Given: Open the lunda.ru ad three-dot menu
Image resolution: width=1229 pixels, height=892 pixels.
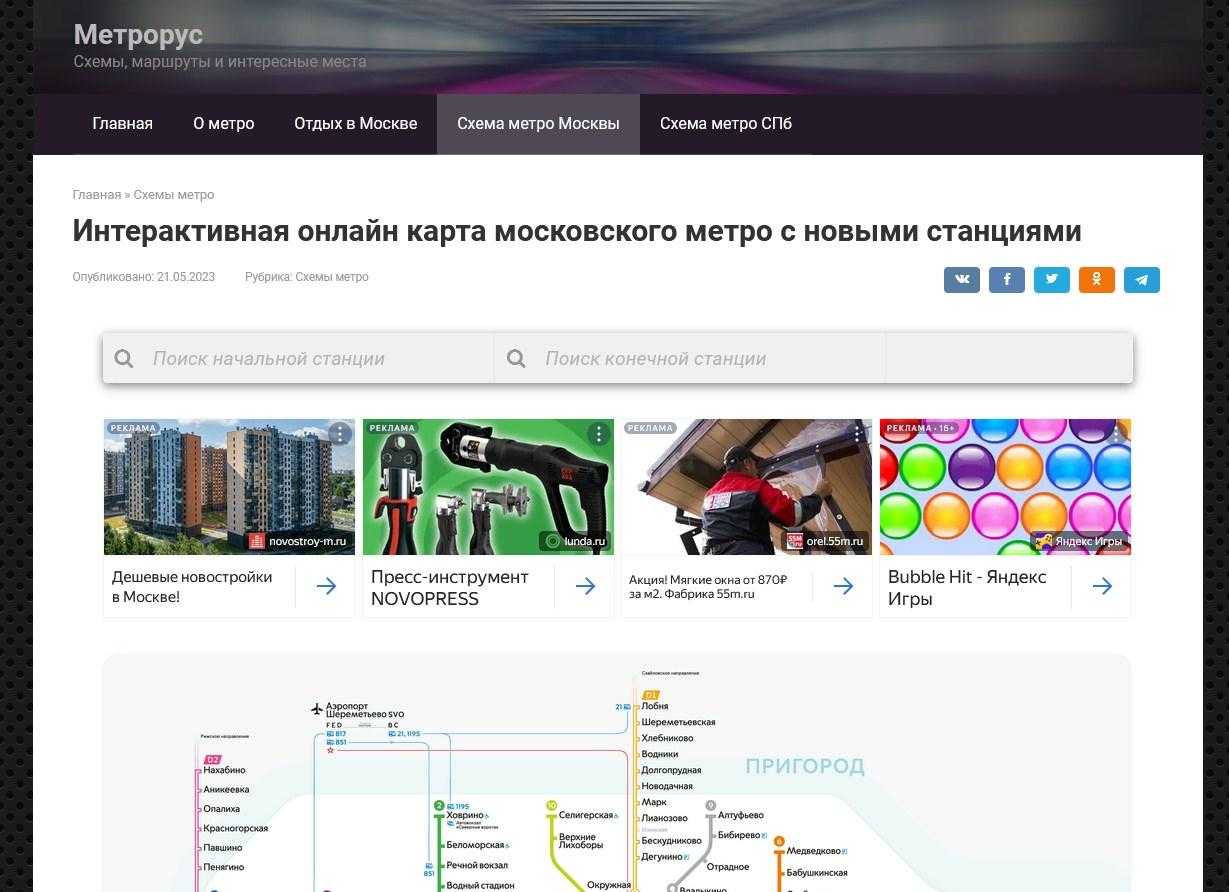Looking at the screenshot, I should pyautogui.click(x=598, y=434).
